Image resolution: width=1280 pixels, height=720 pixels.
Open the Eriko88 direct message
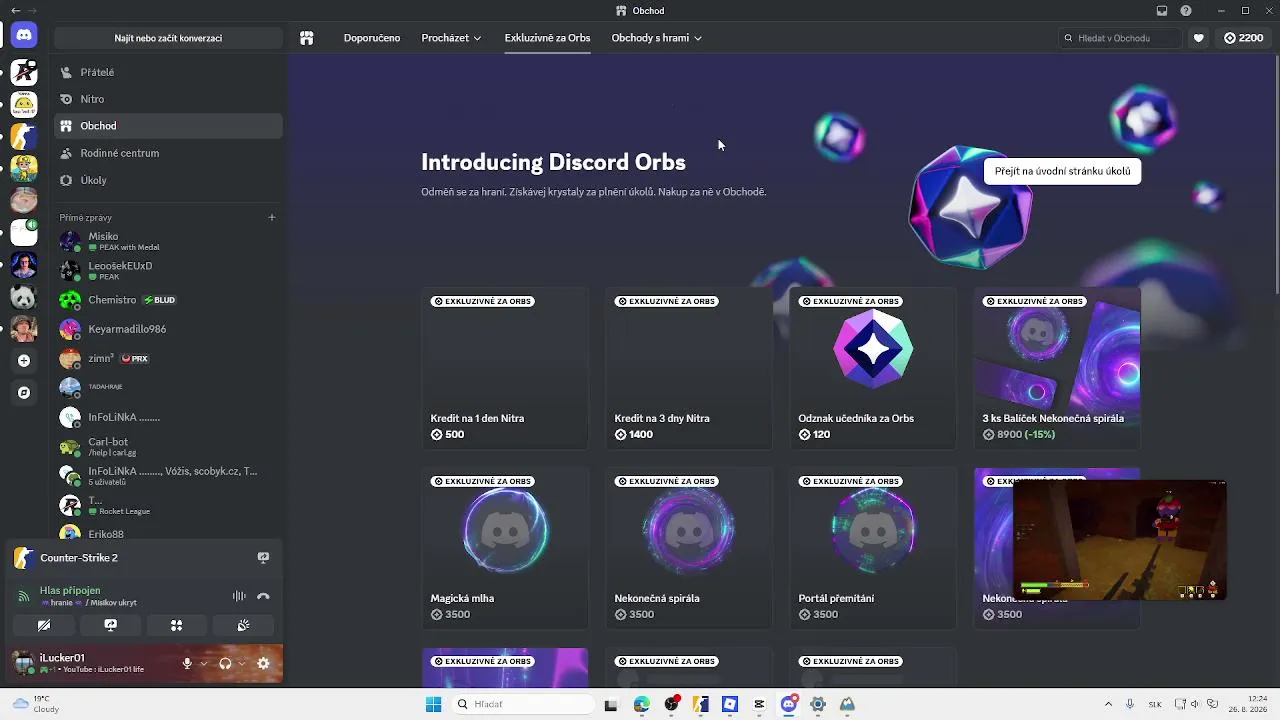click(x=168, y=533)
